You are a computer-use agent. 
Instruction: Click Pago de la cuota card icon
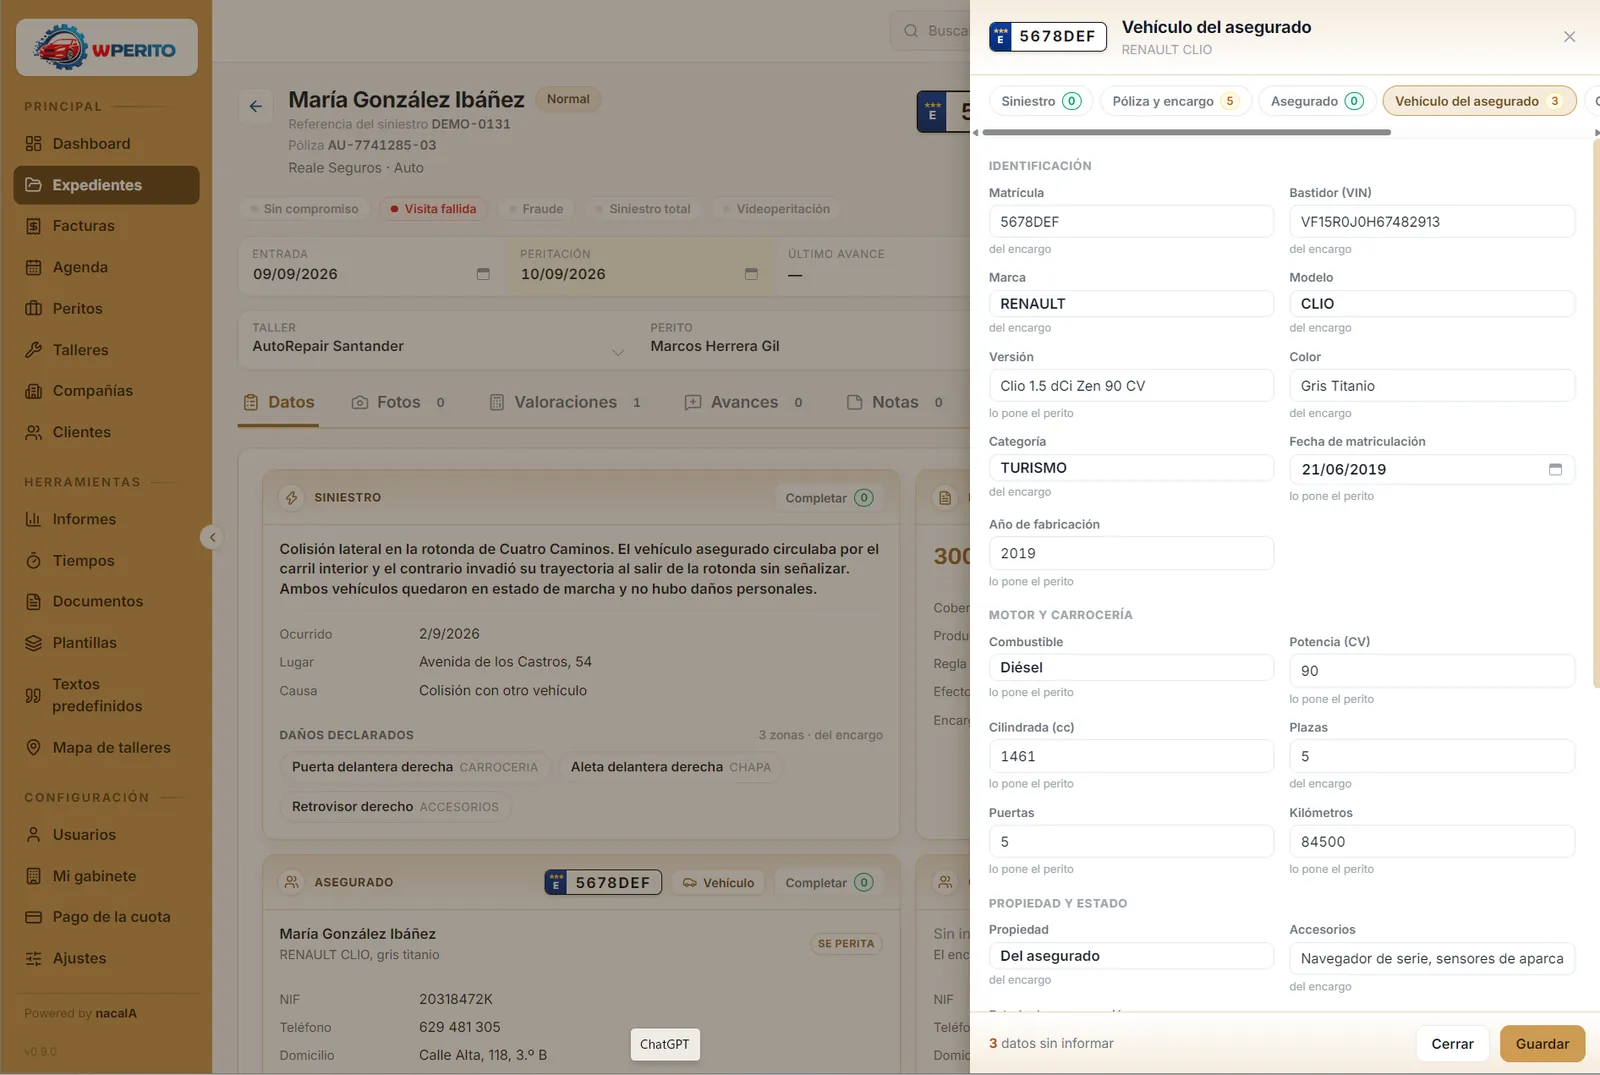tap(33, 917)
